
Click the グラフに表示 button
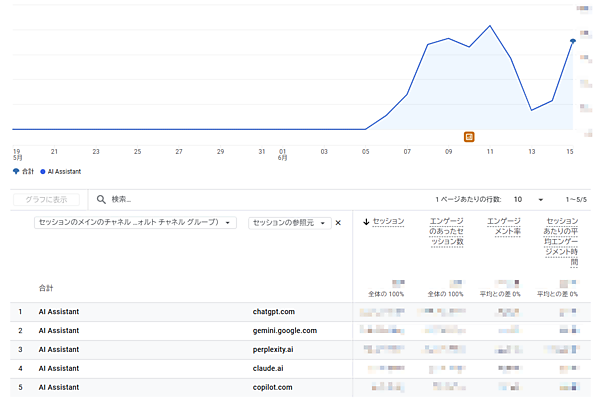click(x=46, y=199)
